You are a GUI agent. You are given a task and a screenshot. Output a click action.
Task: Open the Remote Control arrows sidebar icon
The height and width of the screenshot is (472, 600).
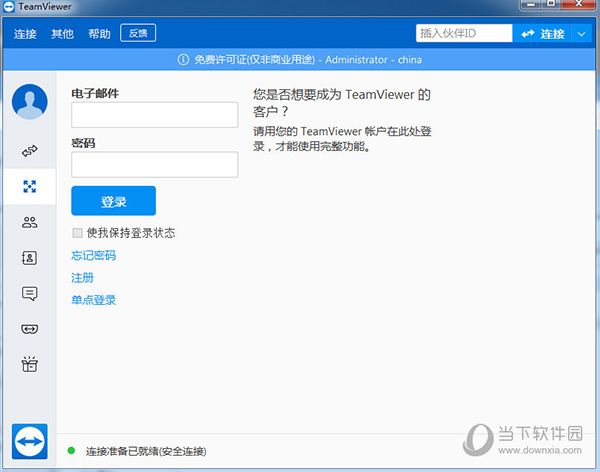[x=29, y=151]
